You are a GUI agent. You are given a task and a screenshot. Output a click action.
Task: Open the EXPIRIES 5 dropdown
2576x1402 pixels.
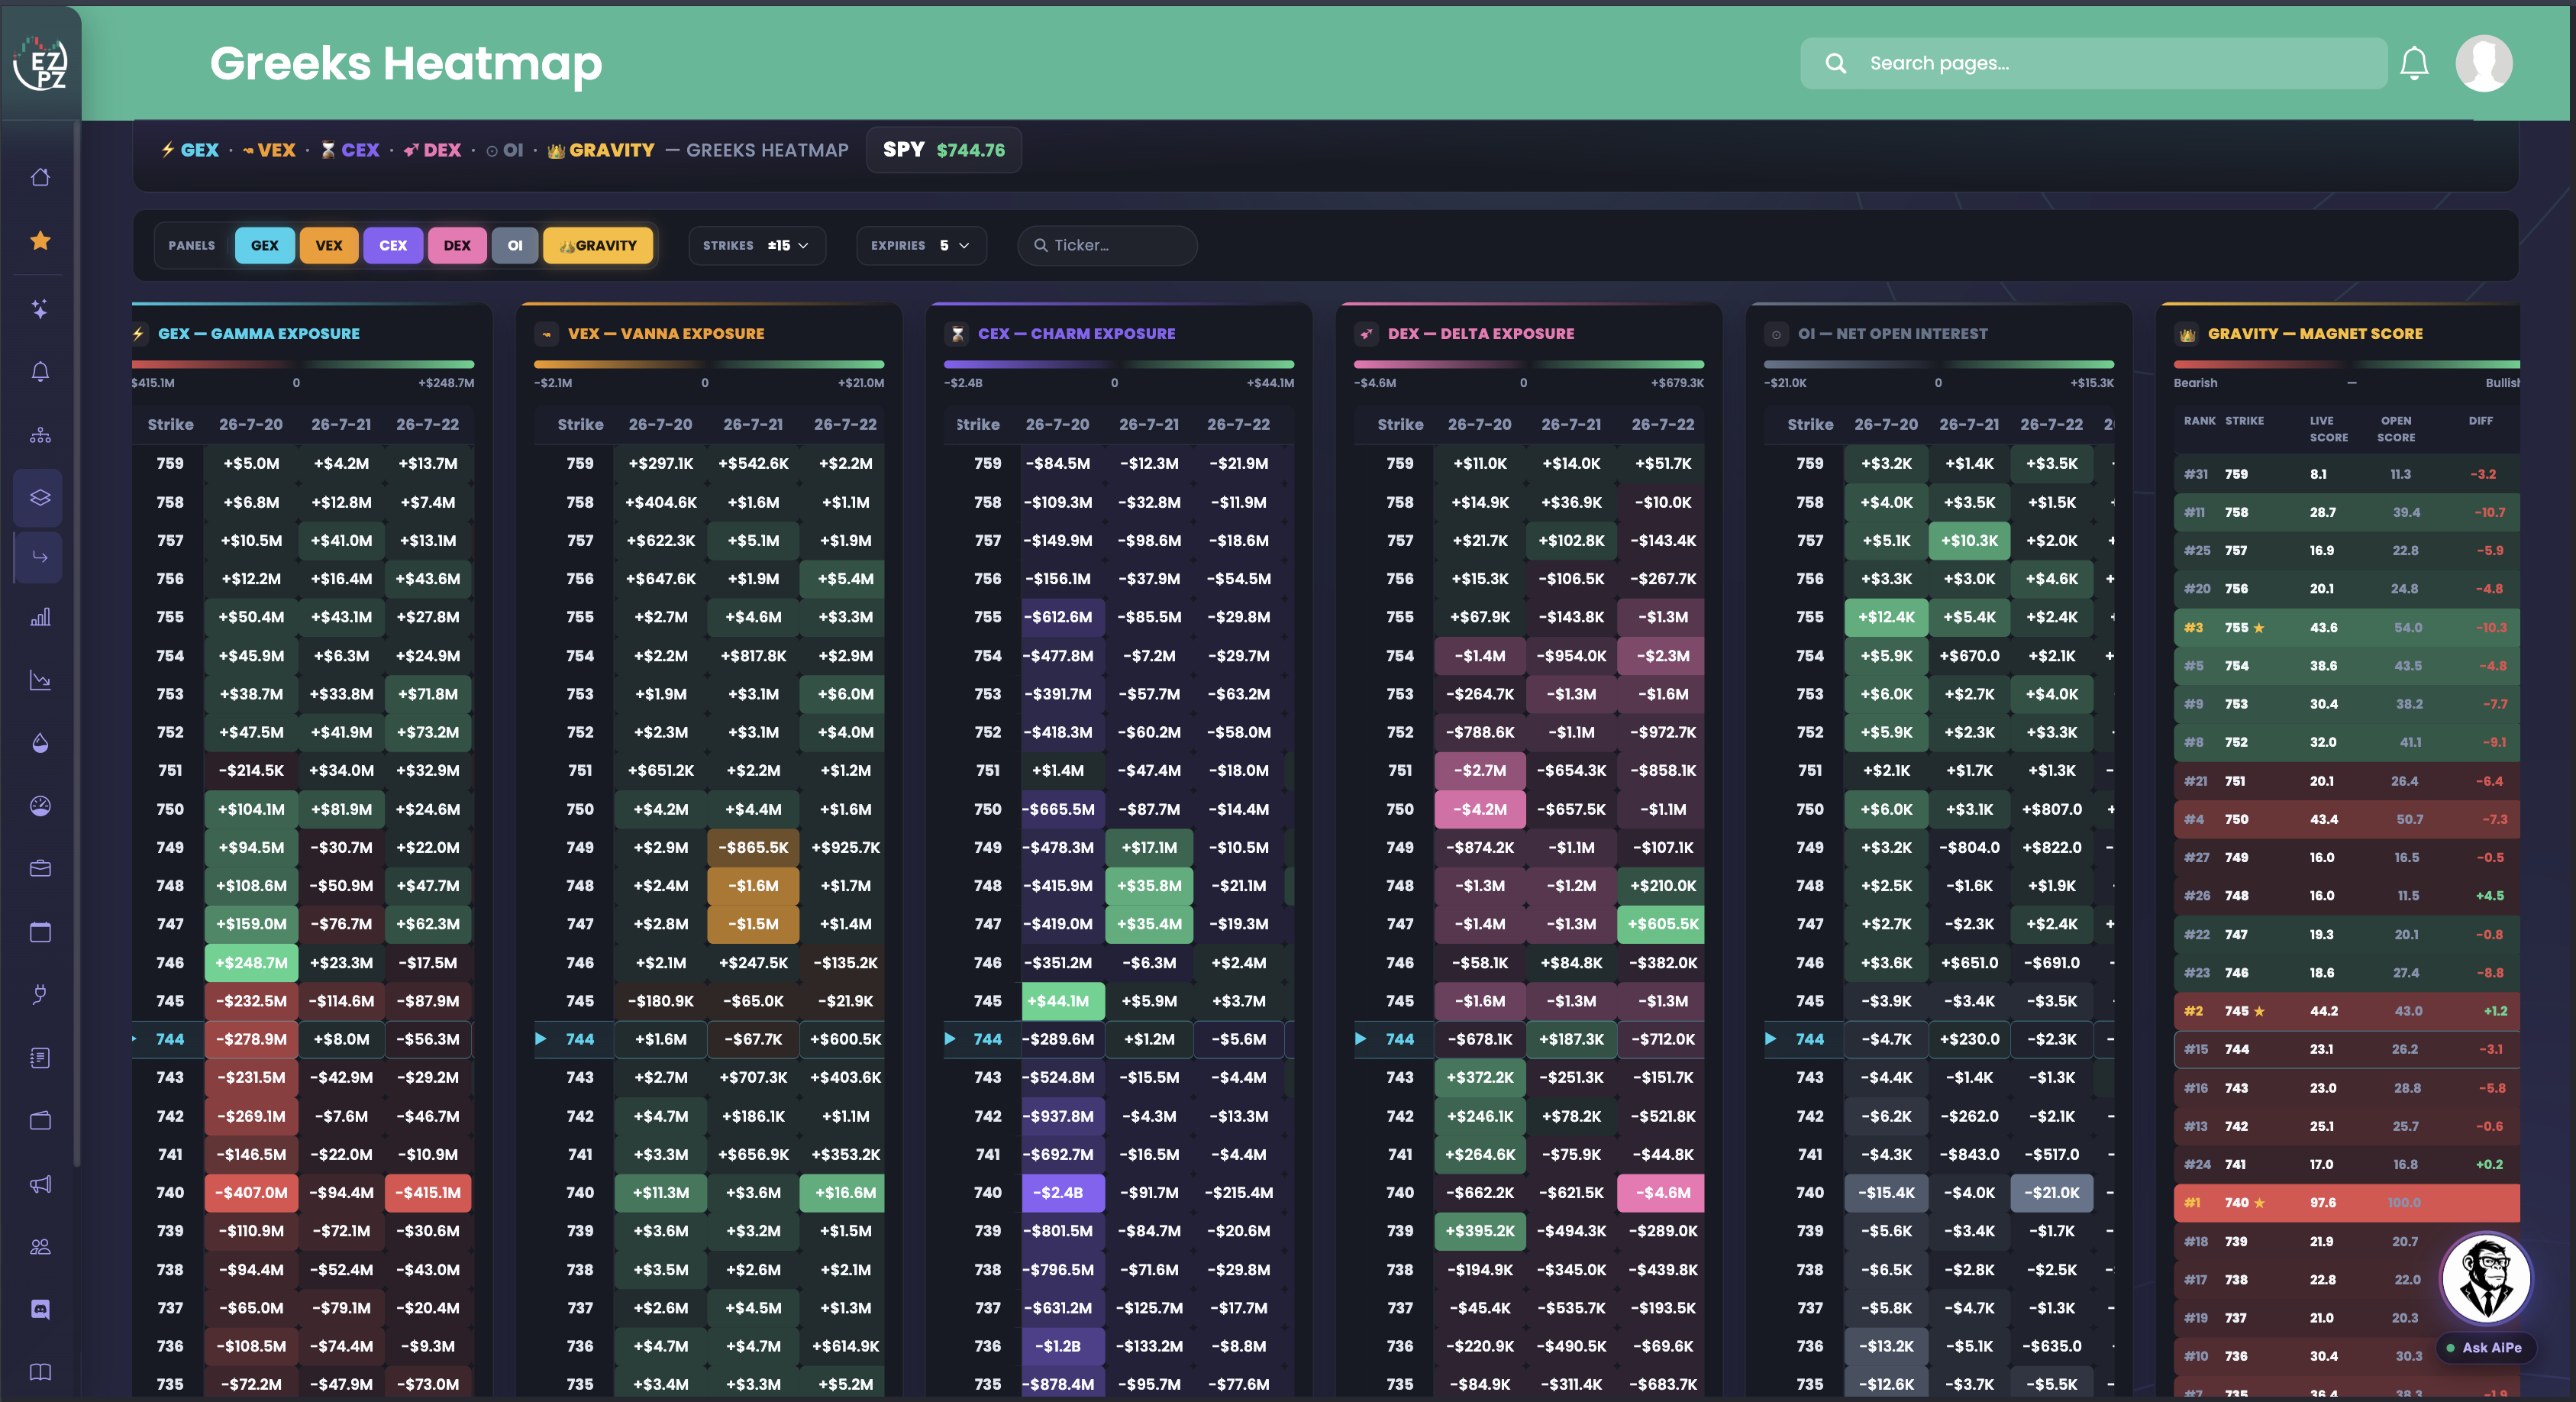pyautogui.click(x=921, y=245)
